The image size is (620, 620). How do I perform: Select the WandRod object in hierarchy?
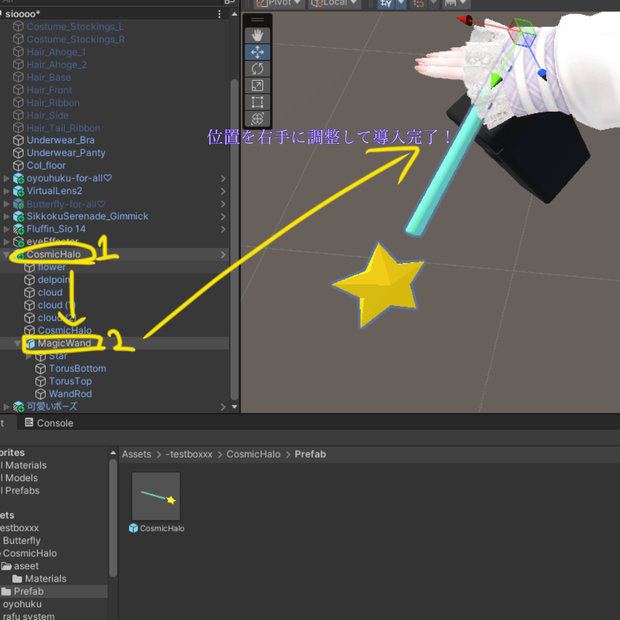click(70, 394)
